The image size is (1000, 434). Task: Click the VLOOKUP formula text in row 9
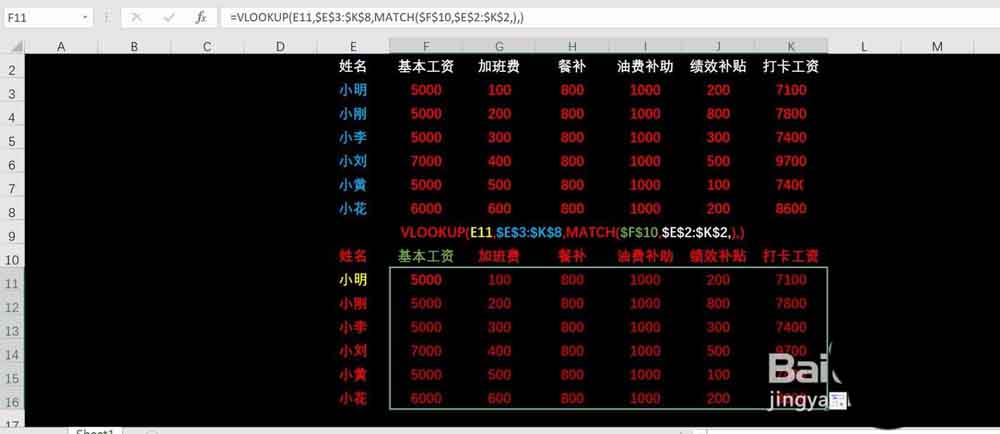pos(573,233)
